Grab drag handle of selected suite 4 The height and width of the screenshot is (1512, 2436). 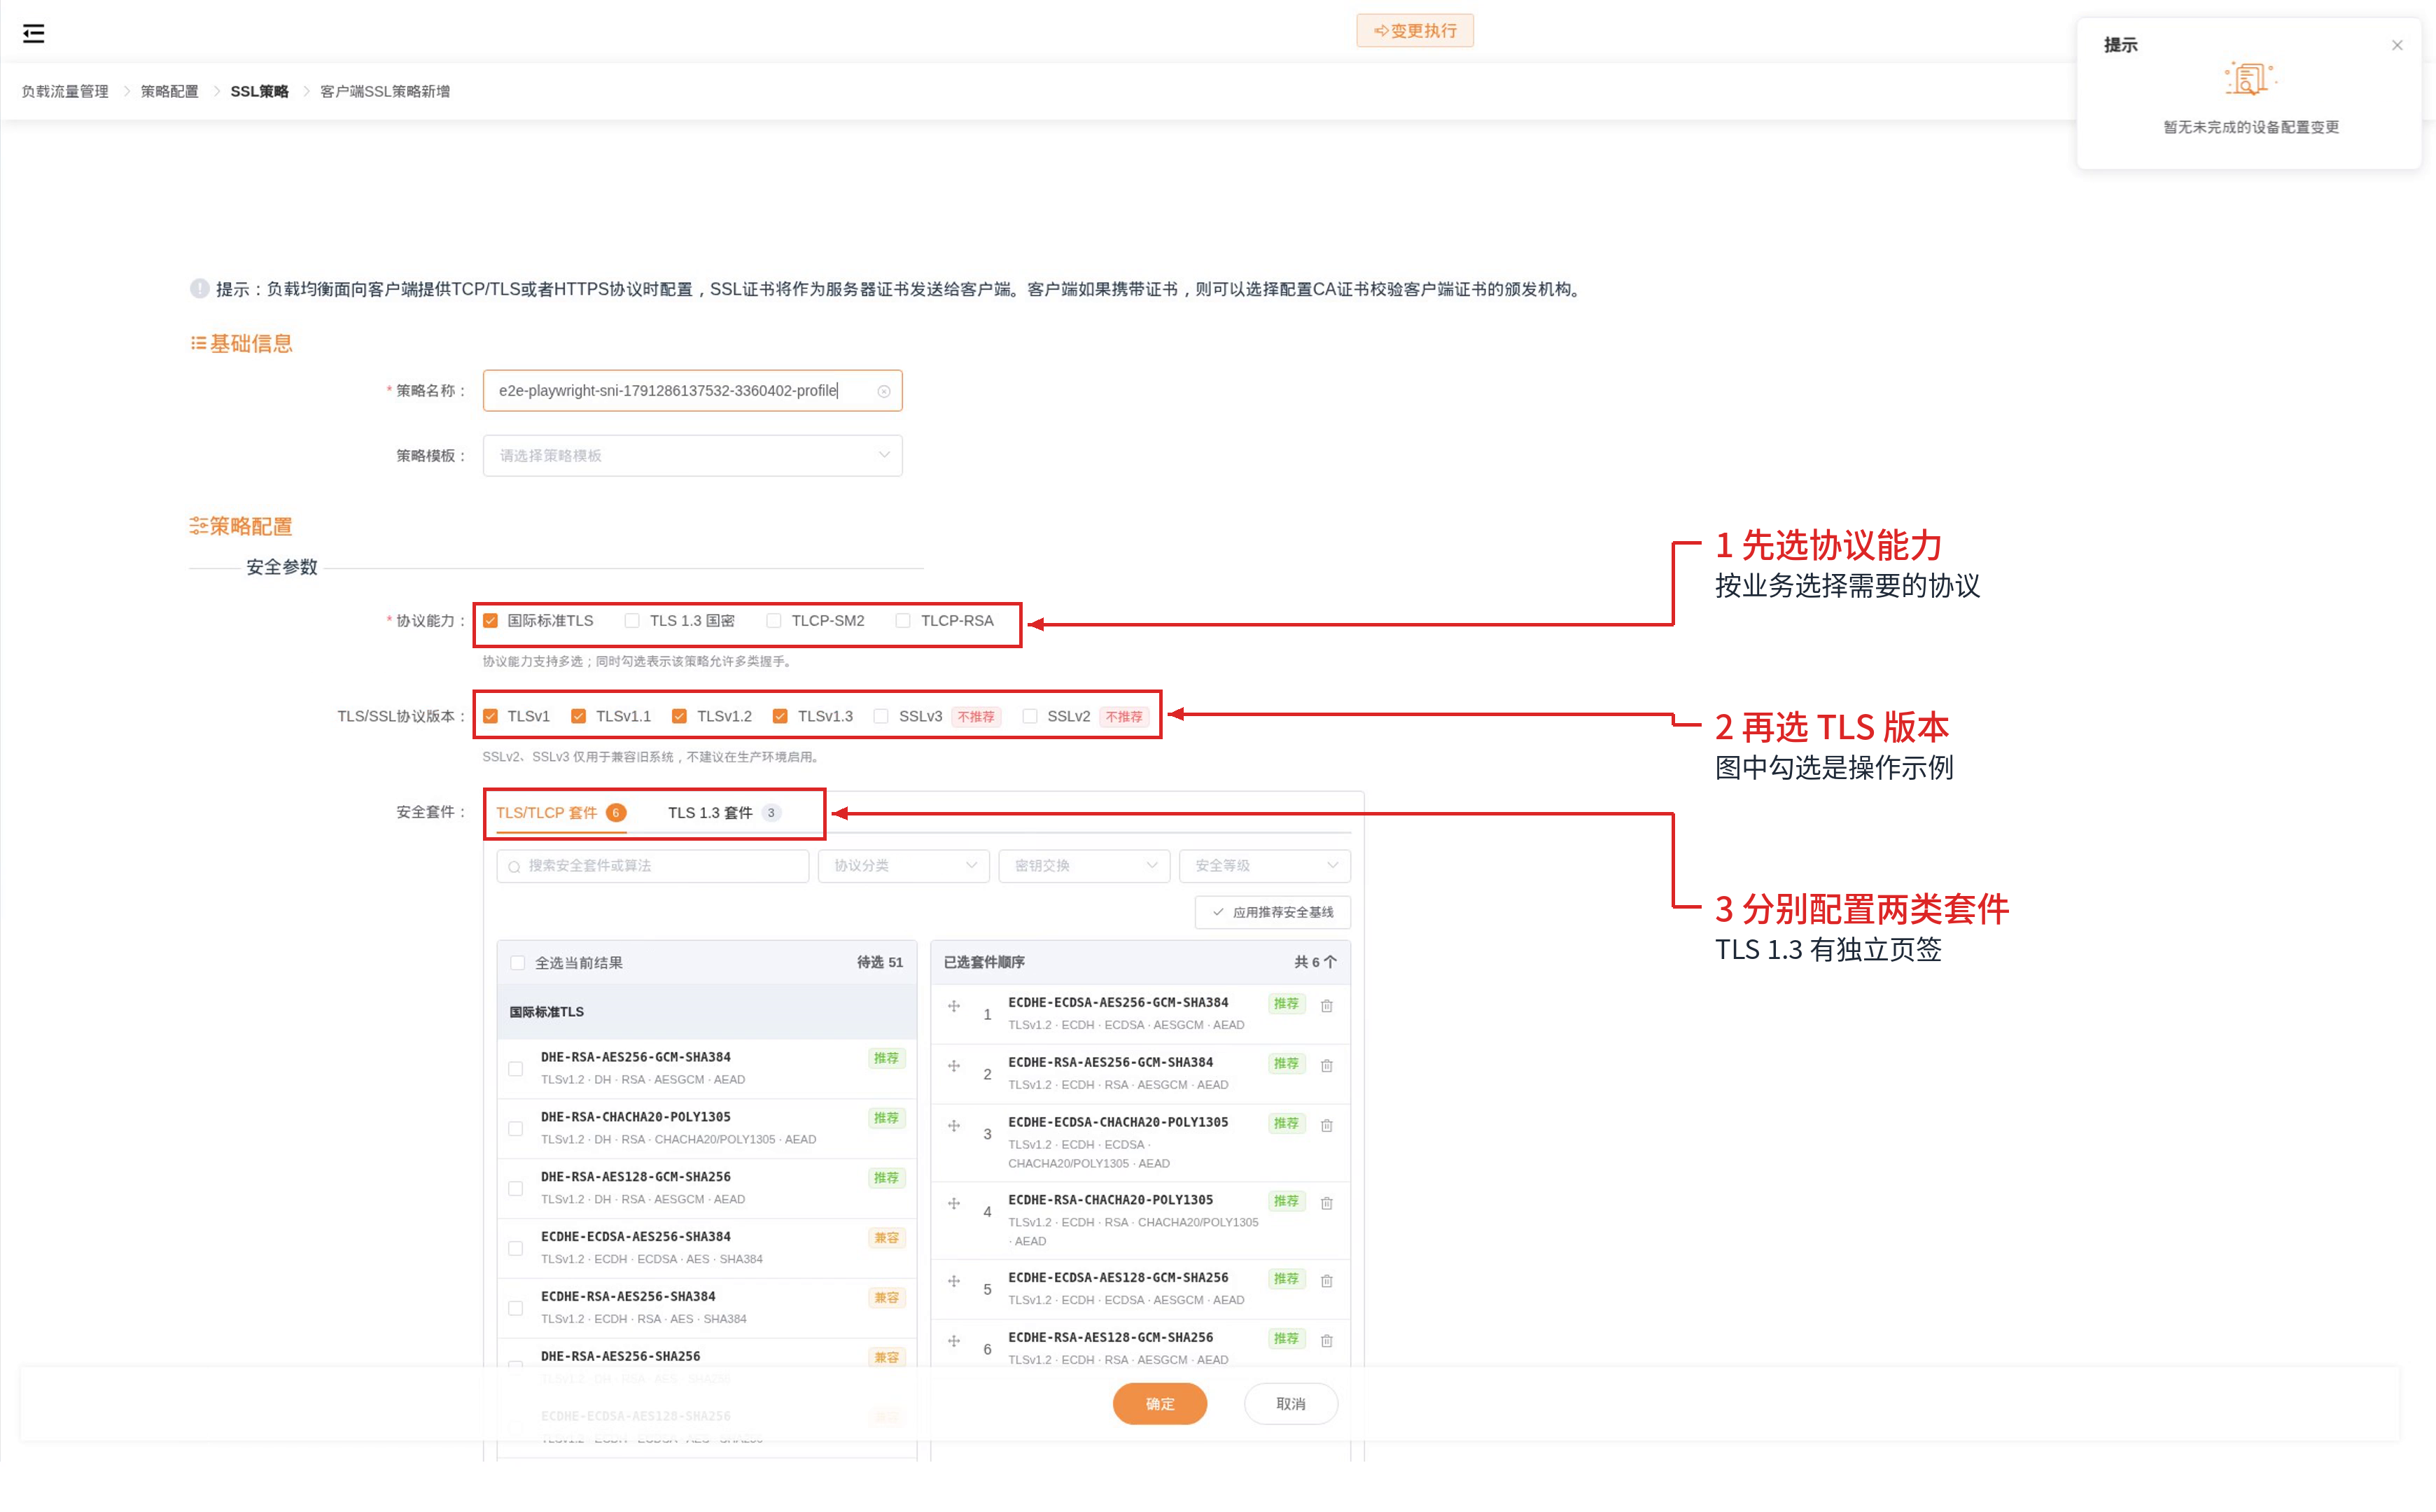coord(954,1204)
